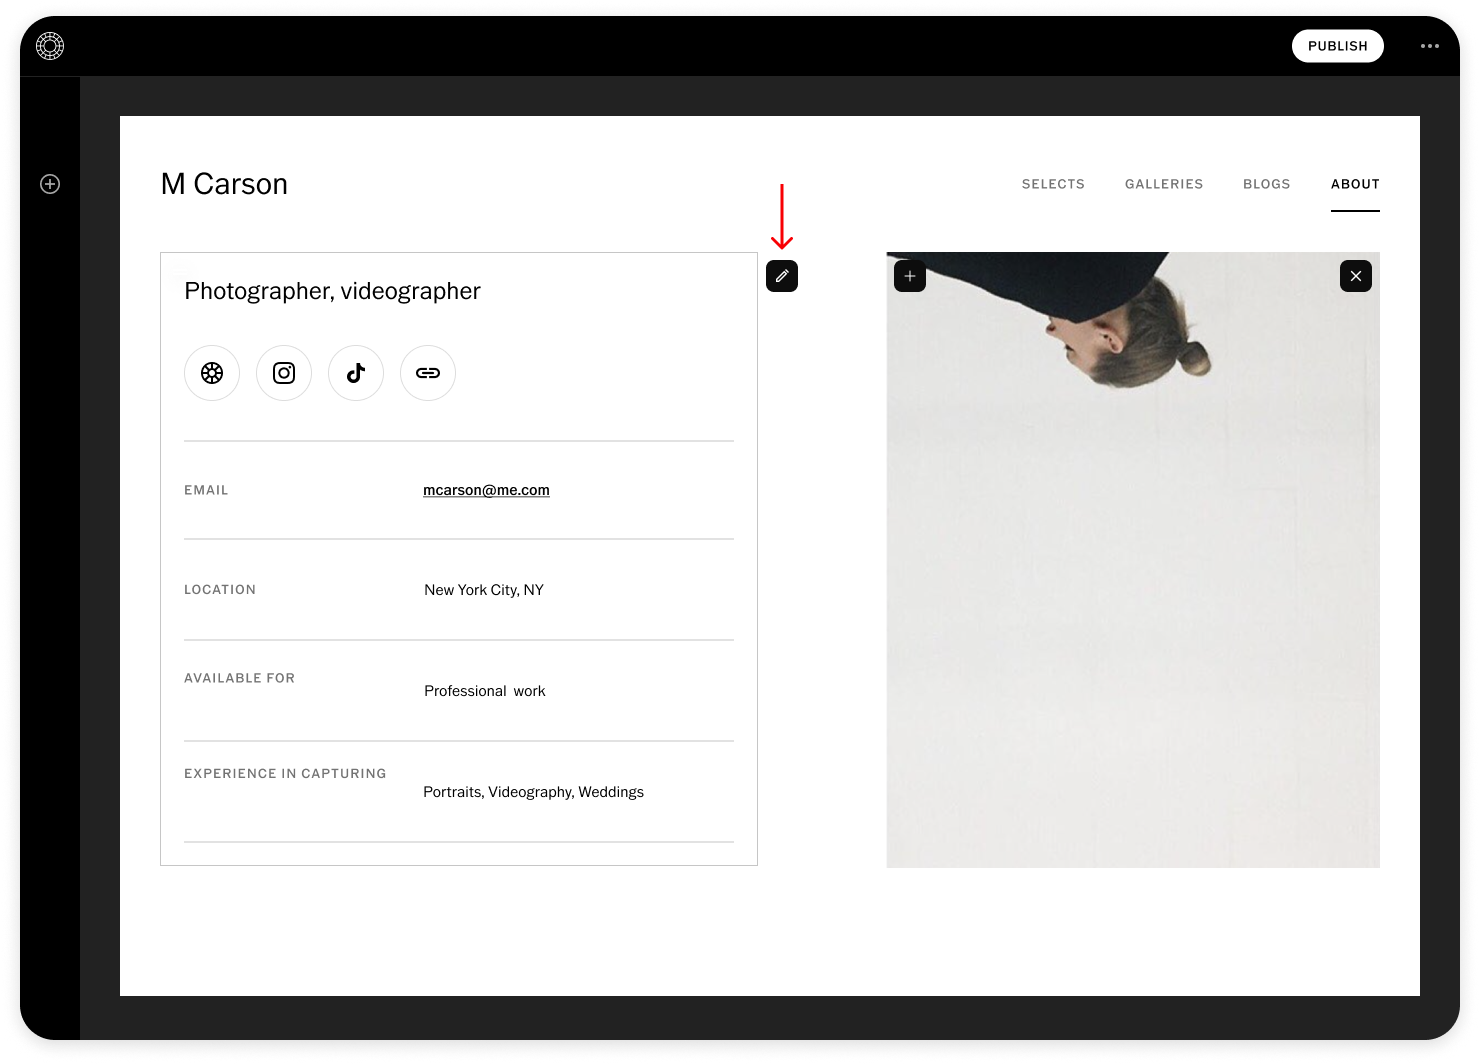Click the pencil edit icon for profile info
Image resolution: width=1480 pixels, height=1064 pixels.
point(782,276)
